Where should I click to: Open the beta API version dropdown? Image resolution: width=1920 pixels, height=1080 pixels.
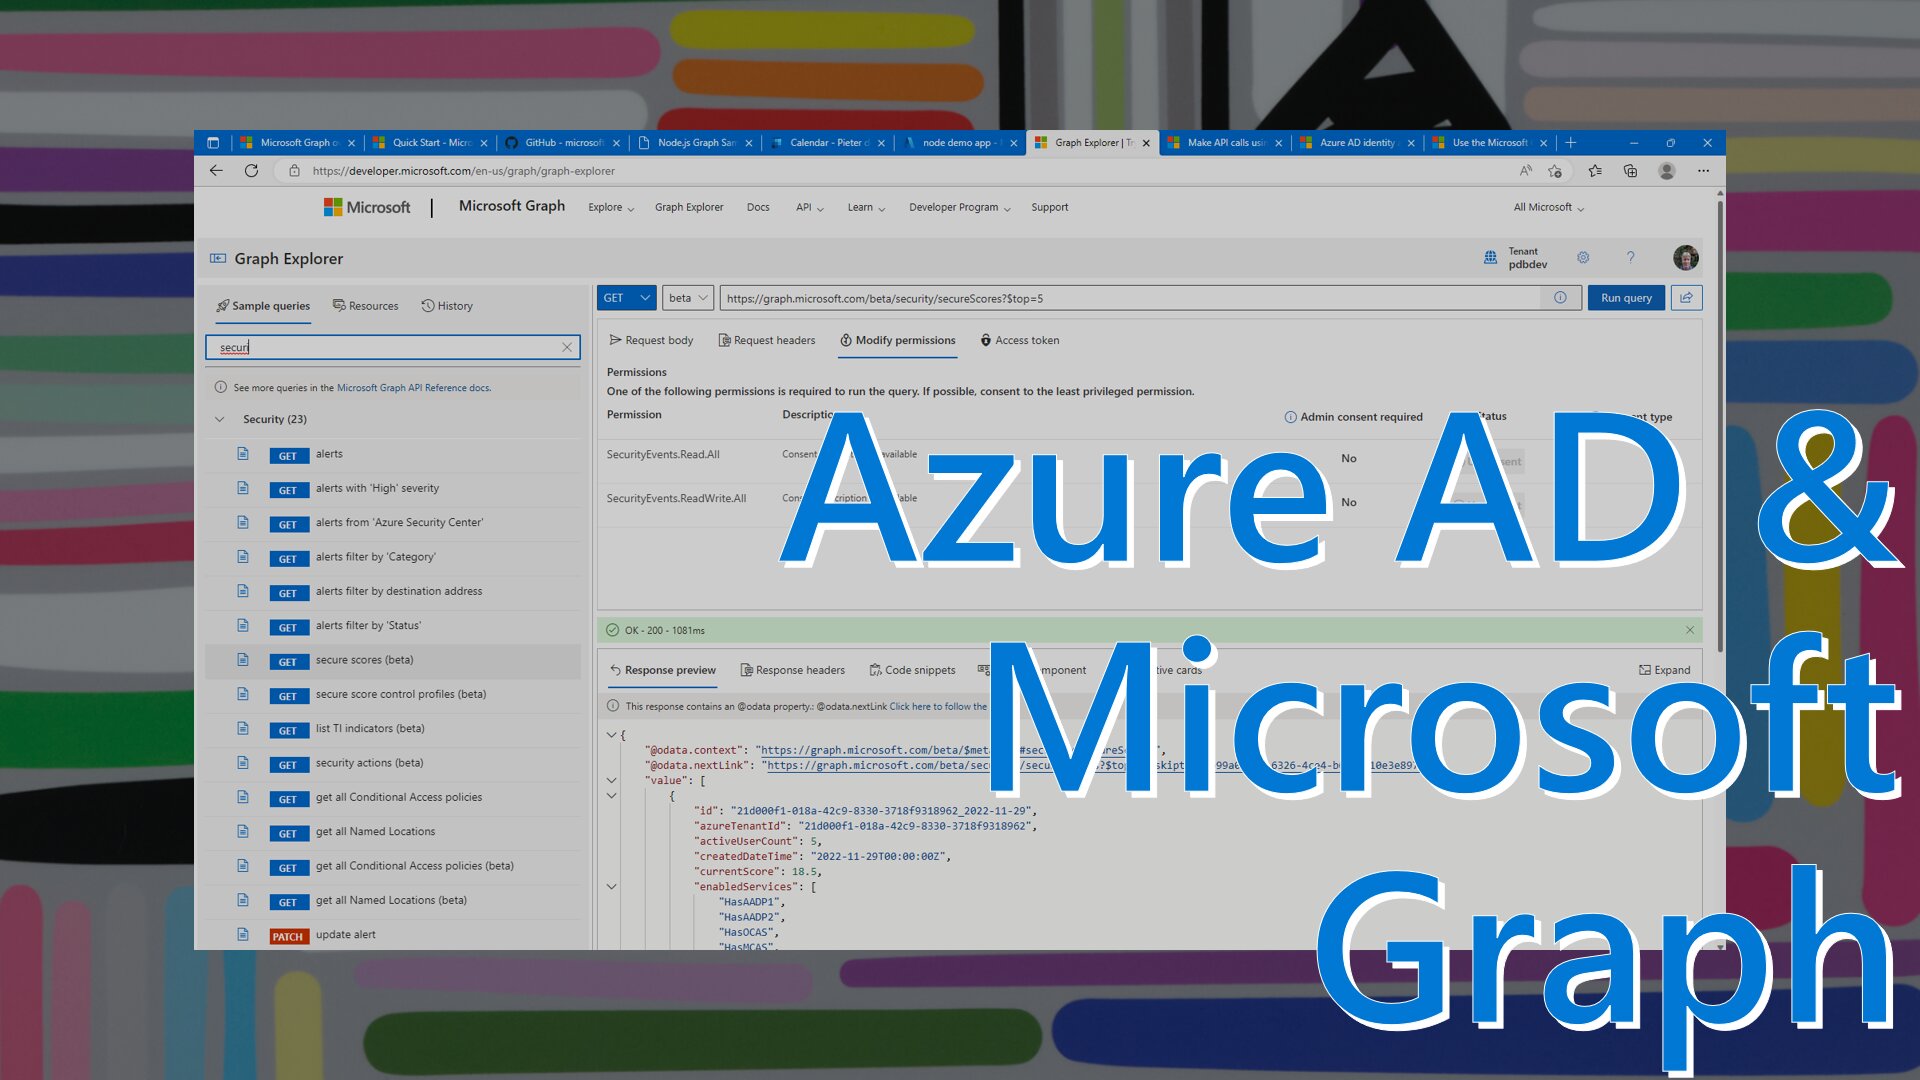click(686, 297)
